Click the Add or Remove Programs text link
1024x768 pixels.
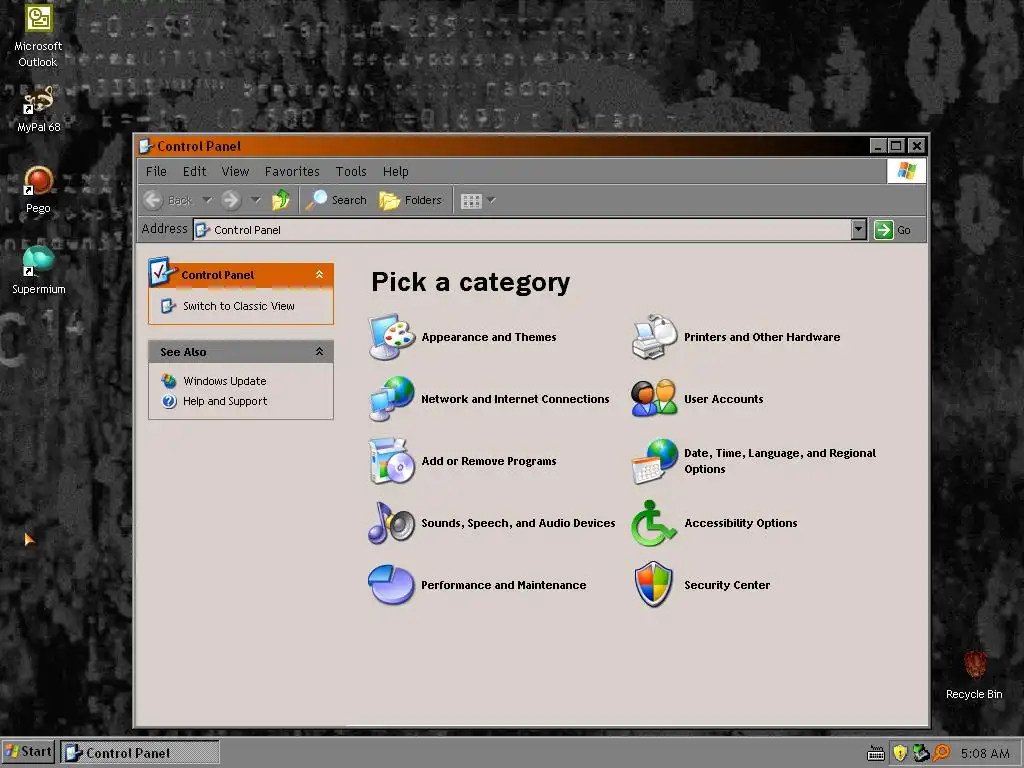[488, 461]
